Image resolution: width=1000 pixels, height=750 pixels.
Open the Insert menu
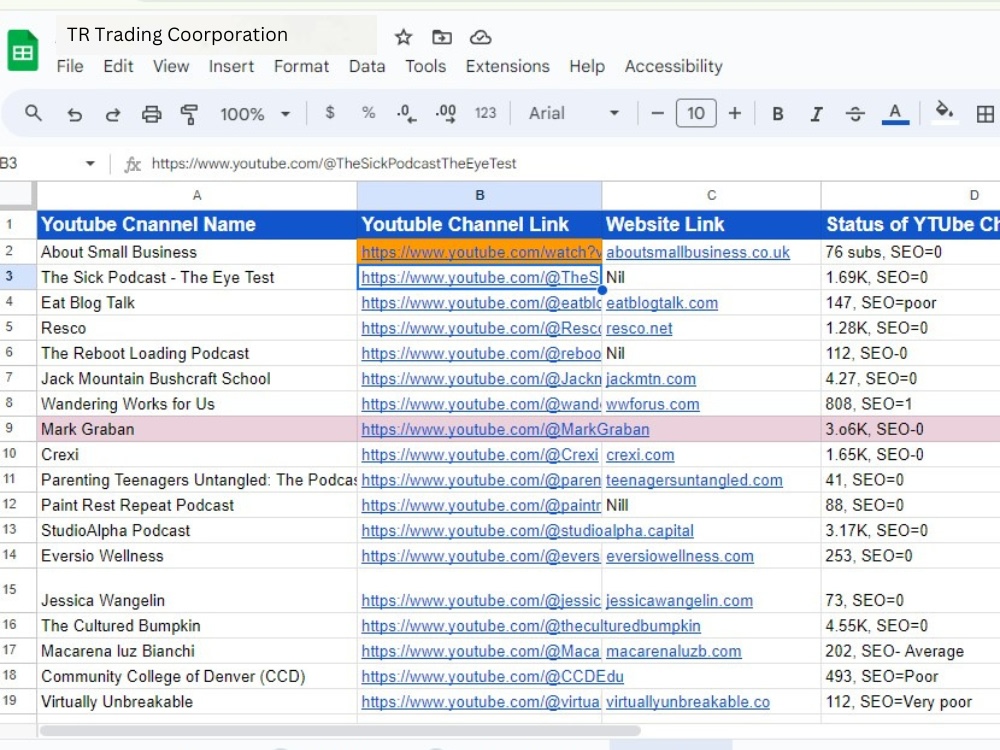coord(231,66)
